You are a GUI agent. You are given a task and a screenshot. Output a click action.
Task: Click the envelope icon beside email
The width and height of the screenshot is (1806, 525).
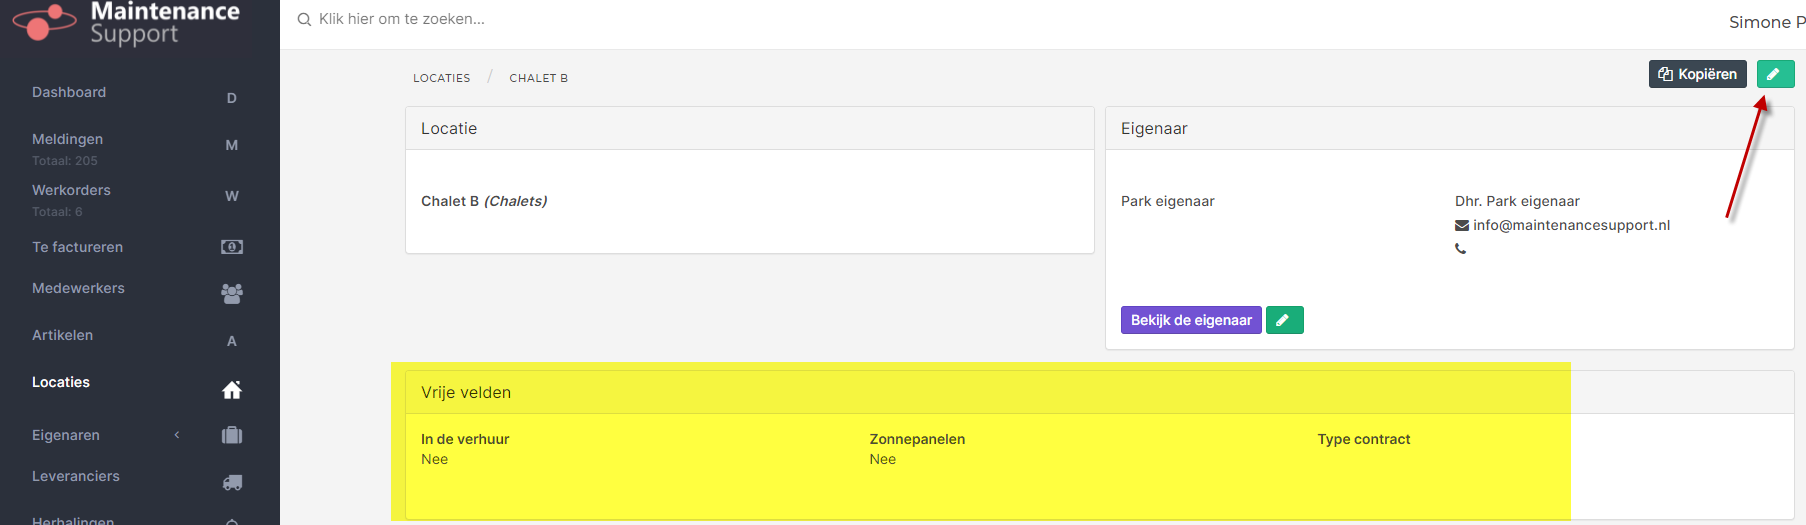1462,226
